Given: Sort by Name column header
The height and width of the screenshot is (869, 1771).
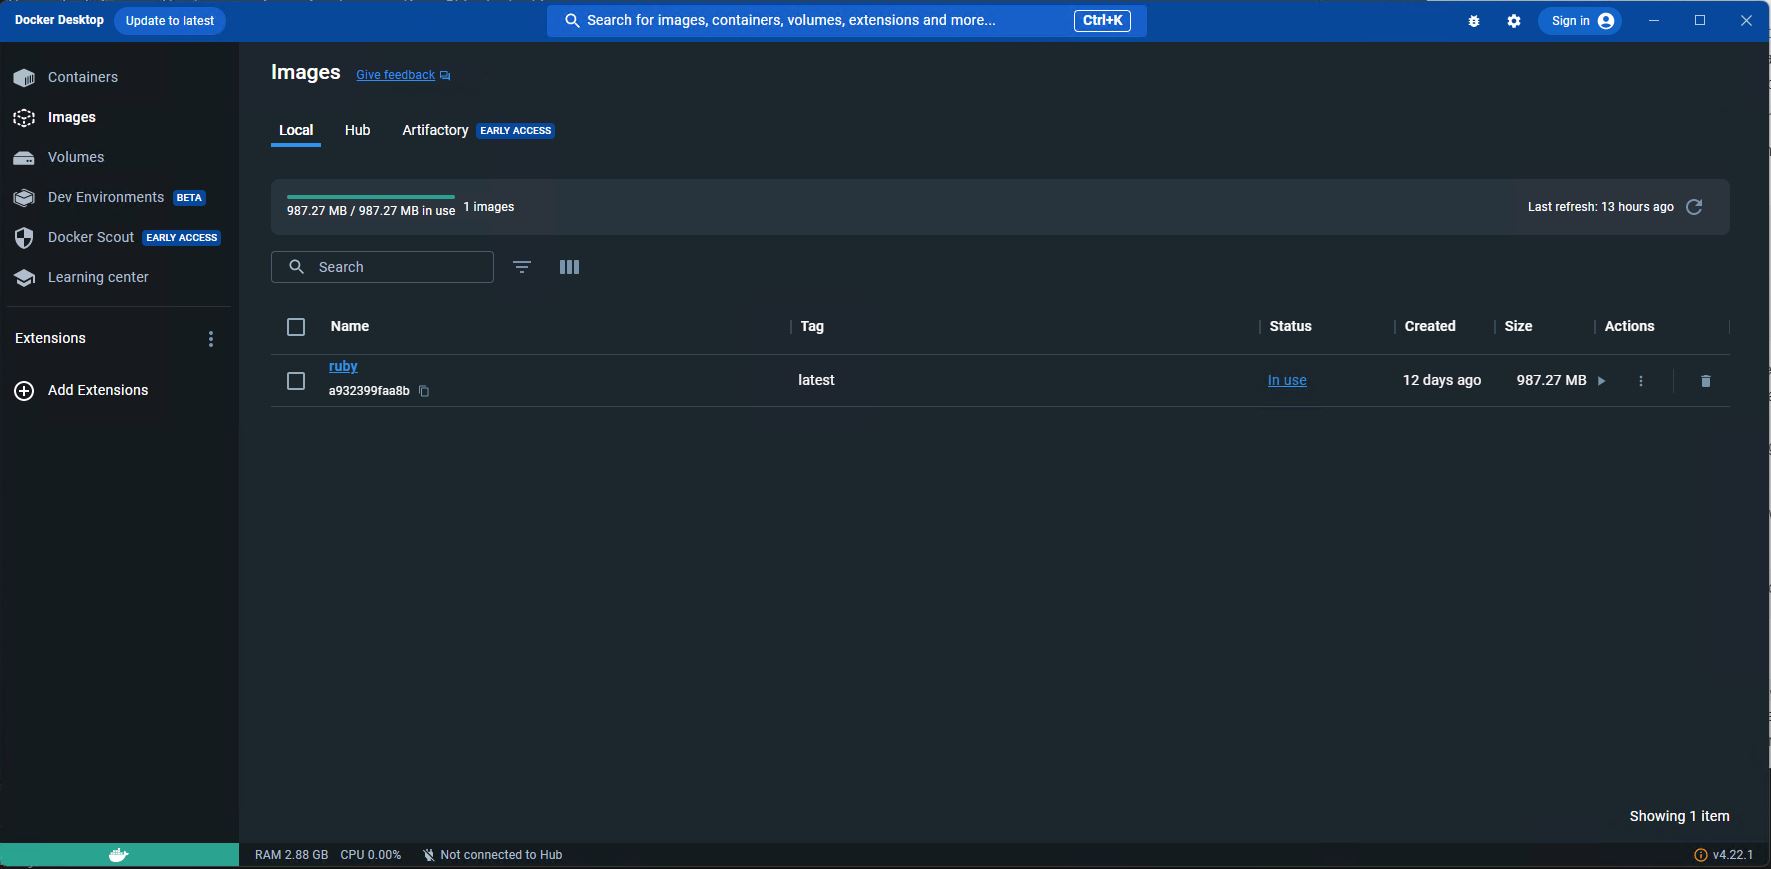Looking at the screenshot, I should 350,326.
